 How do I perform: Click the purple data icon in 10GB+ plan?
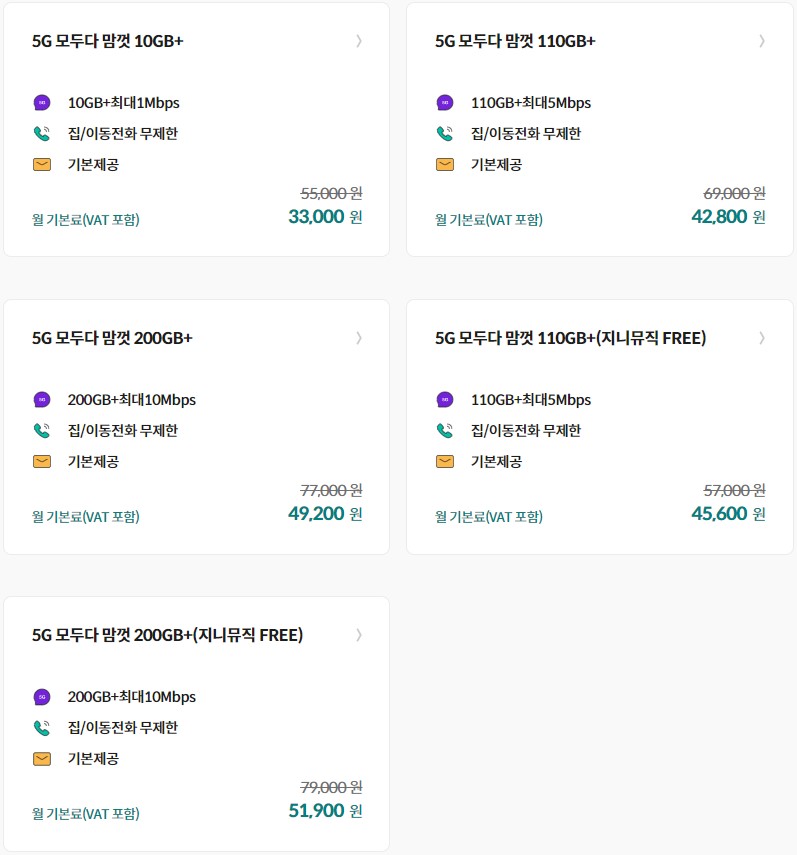pyautogui.click(x=42, y=103)
